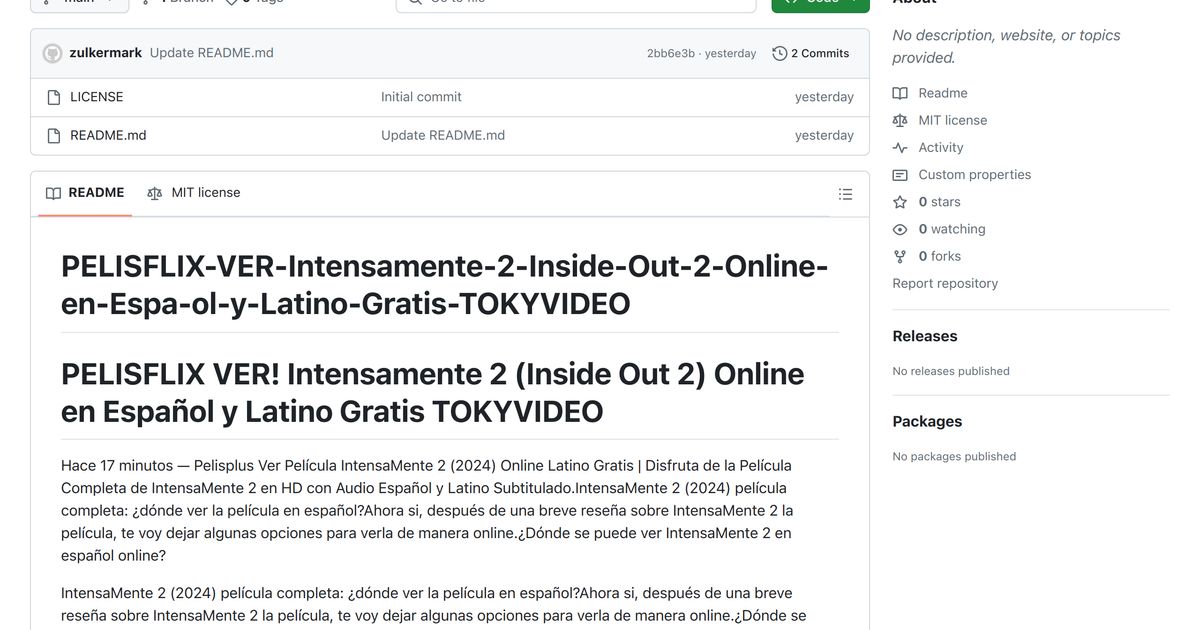Click the eye icon beside 0 watching
This screenshot has width=1200, height=630.
[x=900, y=229]
